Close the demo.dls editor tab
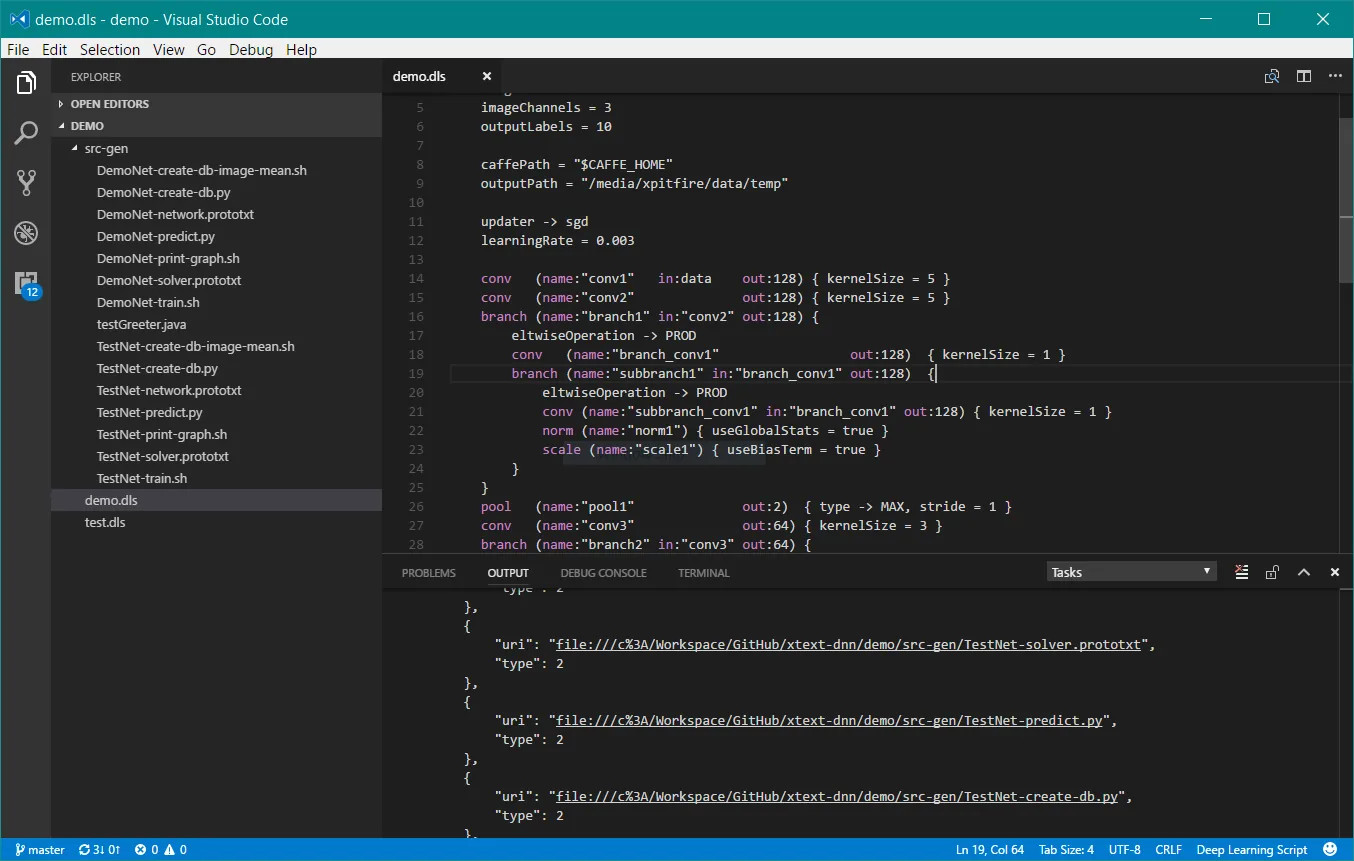 point(487,76)
